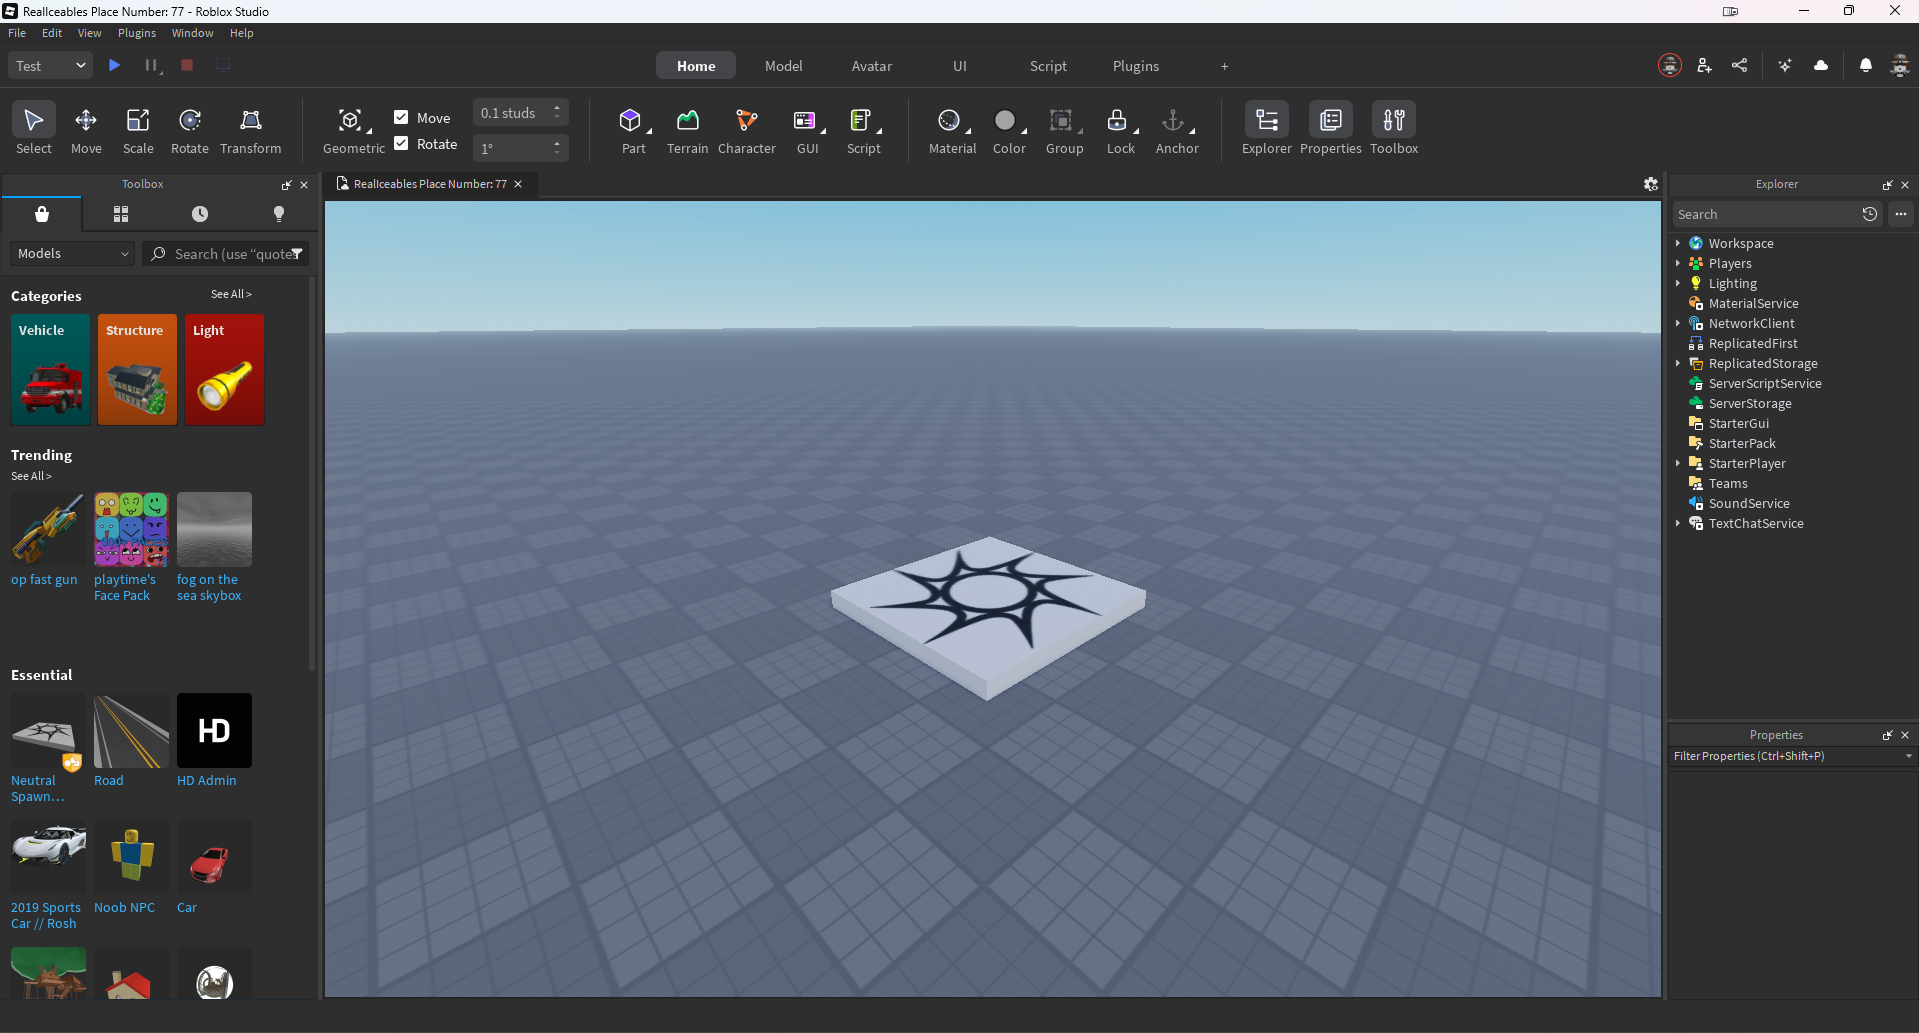The width and height of the screenshot is (1919, 1033).
Task: Select the op fast gun thumbnail
Action: pyautogui.click(x=48, y=530)
